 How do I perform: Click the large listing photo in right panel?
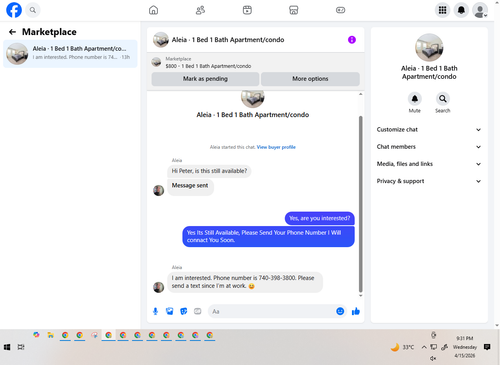click(x=429, y=48)
